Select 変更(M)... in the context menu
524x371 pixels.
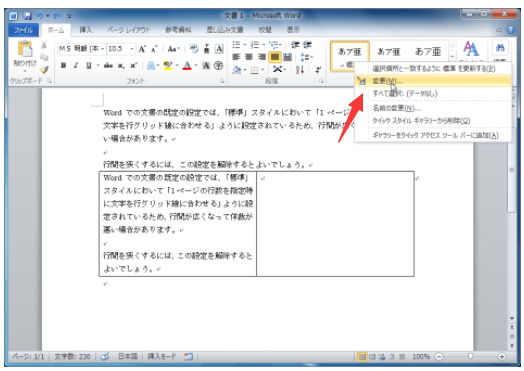point(433,81)
